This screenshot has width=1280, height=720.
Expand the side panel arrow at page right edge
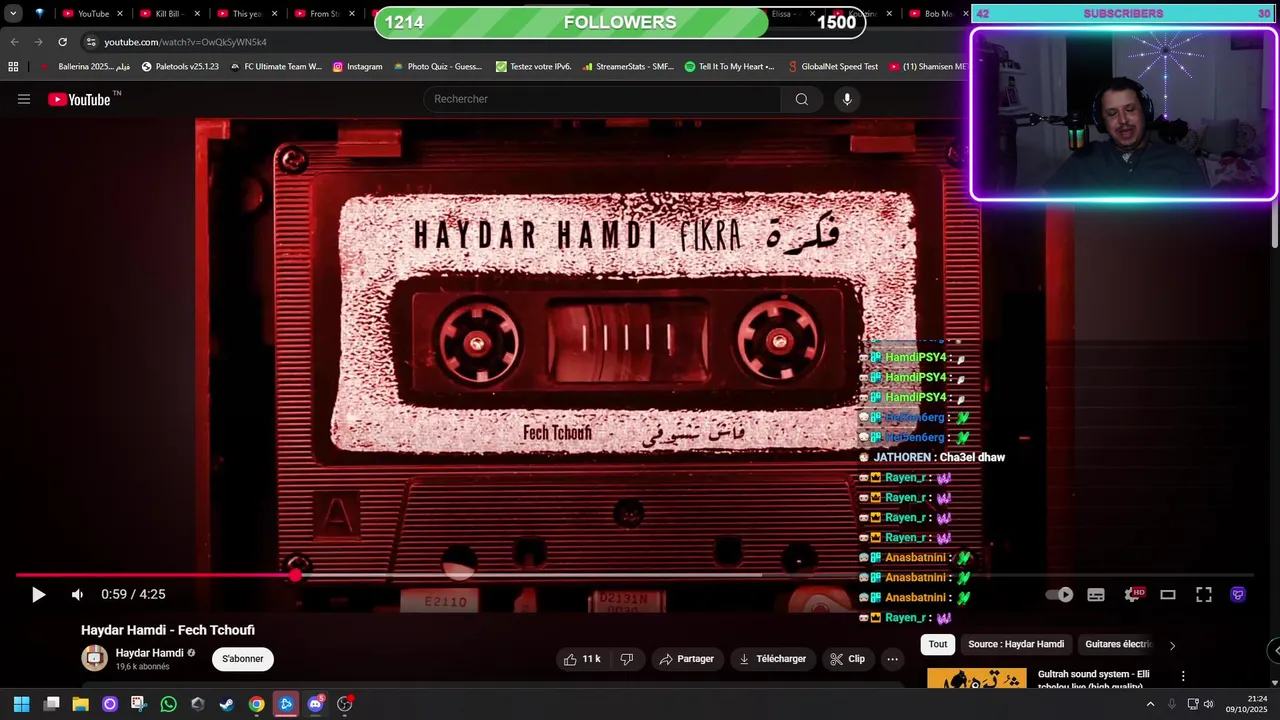[x=1274, y=650]
